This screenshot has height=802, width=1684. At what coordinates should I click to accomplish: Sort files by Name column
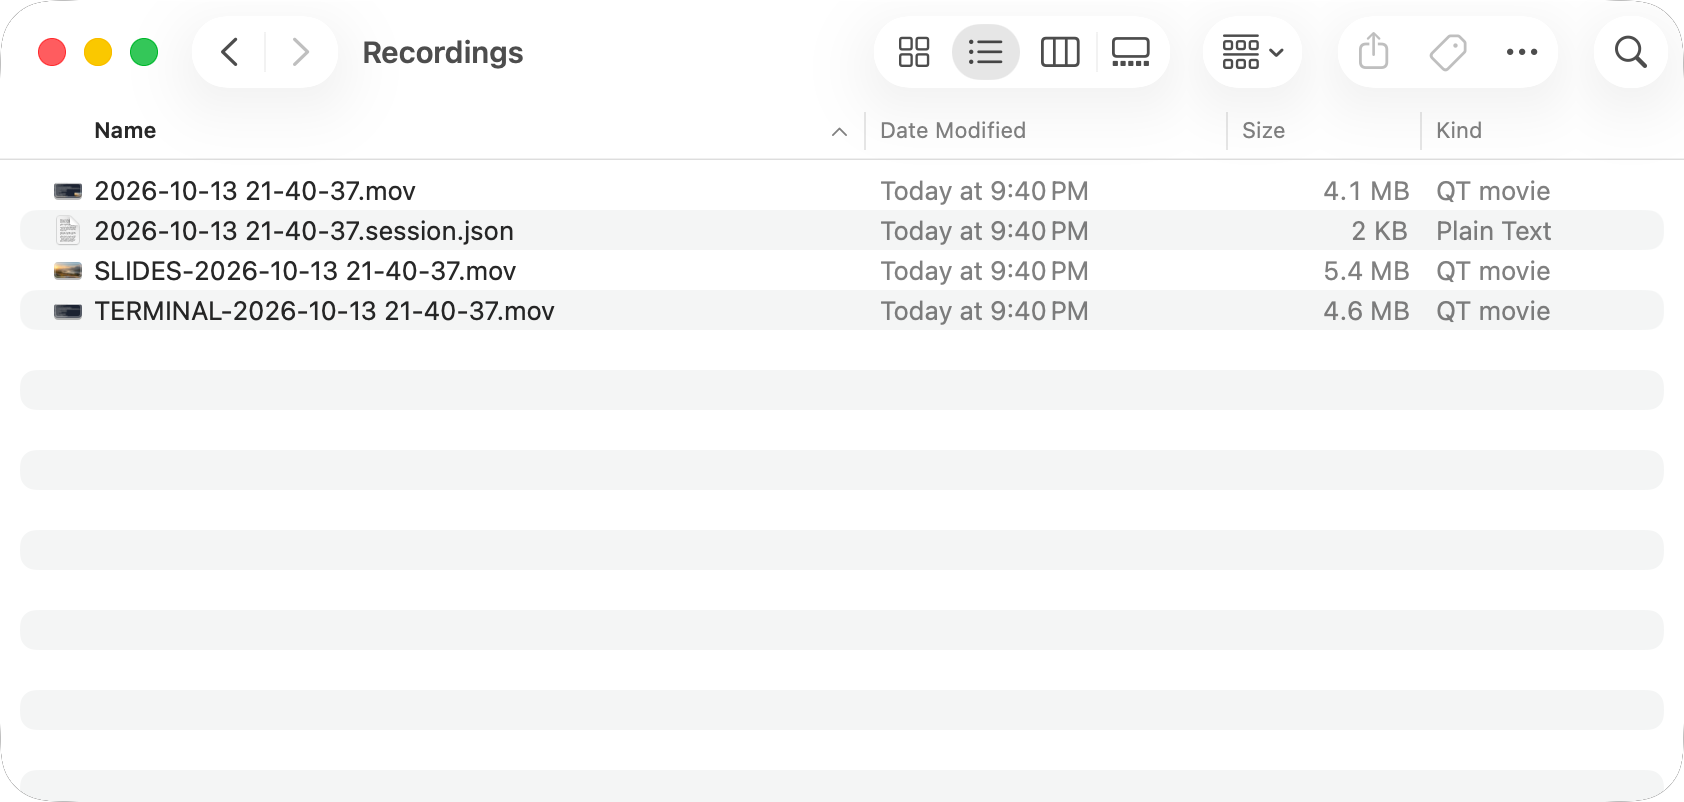(x=125, y=130)
